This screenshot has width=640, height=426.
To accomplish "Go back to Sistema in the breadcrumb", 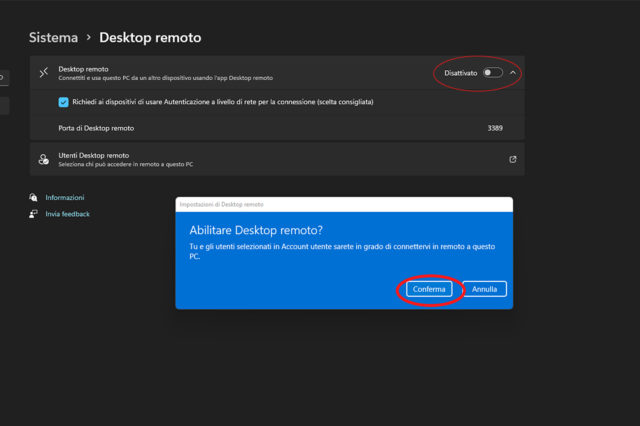I will (53, 38).
